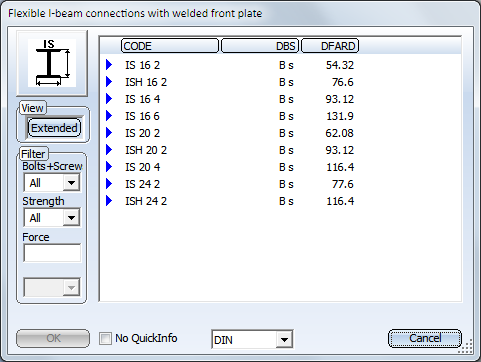This screenshot has width=481, height=362.
Task: Select the IS 16 4 code entry
Action: click(143, 99)
